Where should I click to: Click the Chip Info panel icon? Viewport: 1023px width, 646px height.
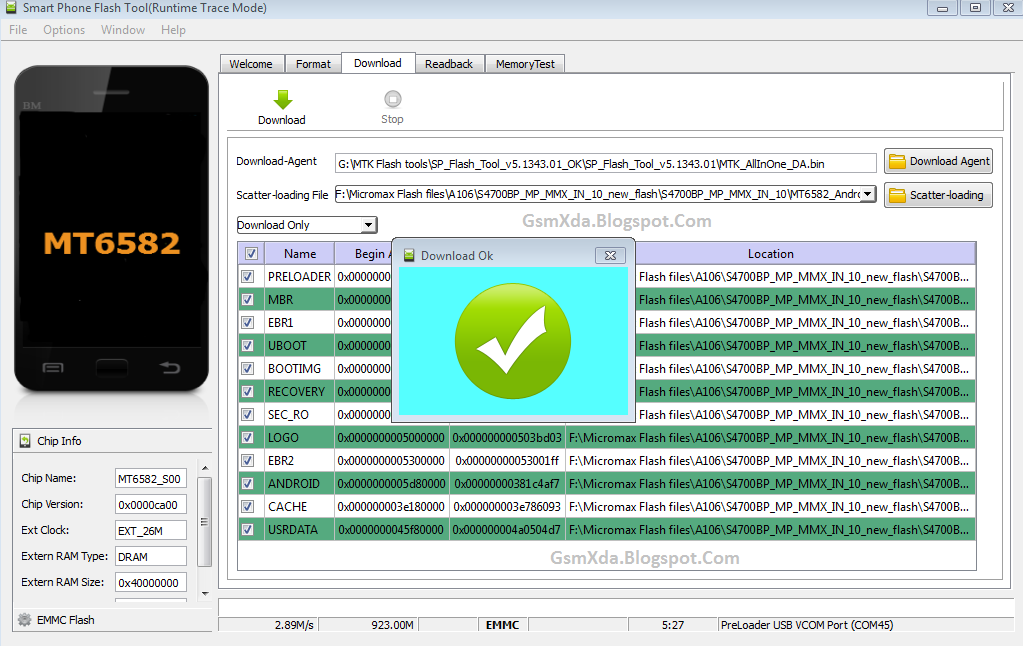[25, 441]
